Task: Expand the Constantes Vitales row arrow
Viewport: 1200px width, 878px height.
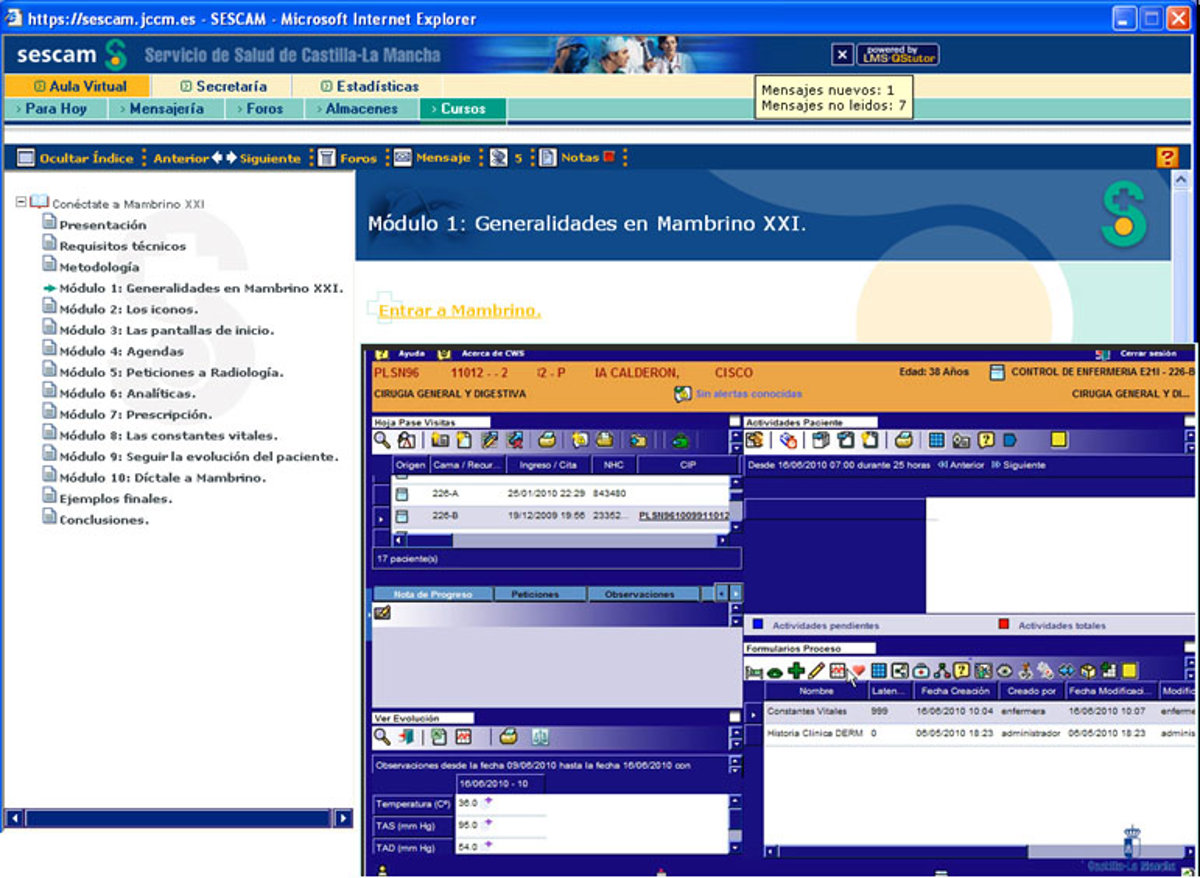Action: [752, 712]
